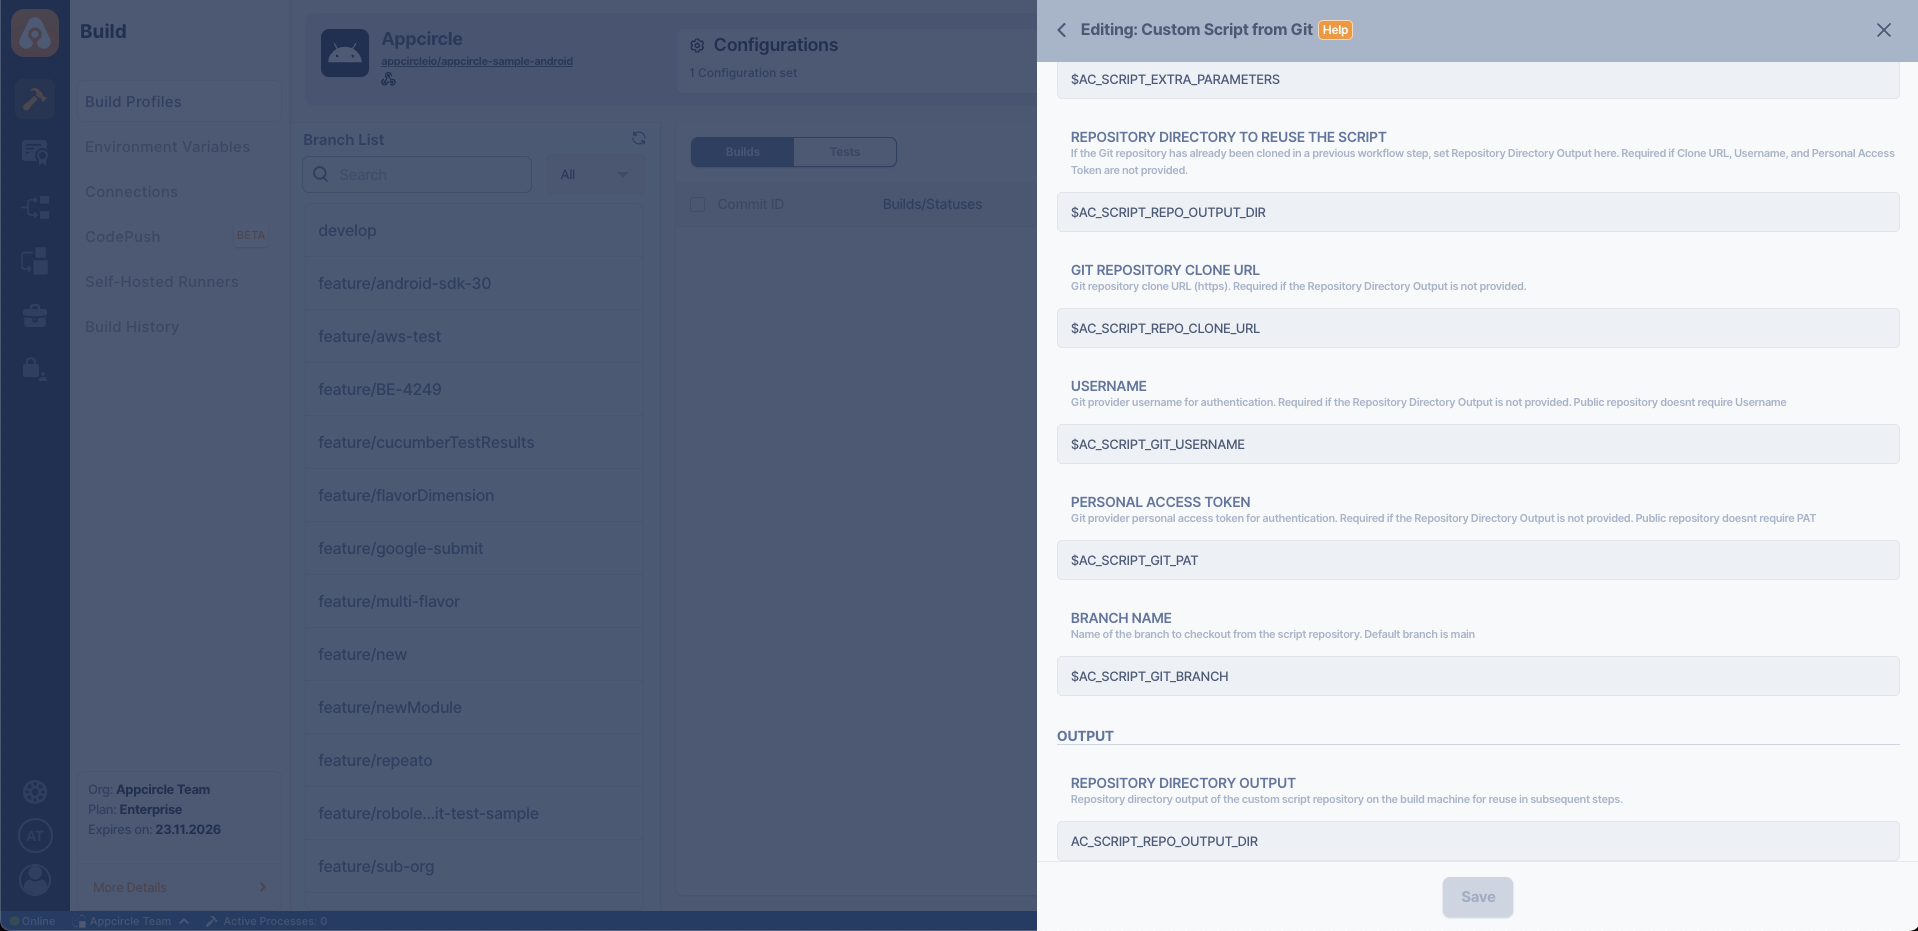This screenshot has height=931, width=1918.
Task: Click the webhook icon under repository link
Action: 388,79
